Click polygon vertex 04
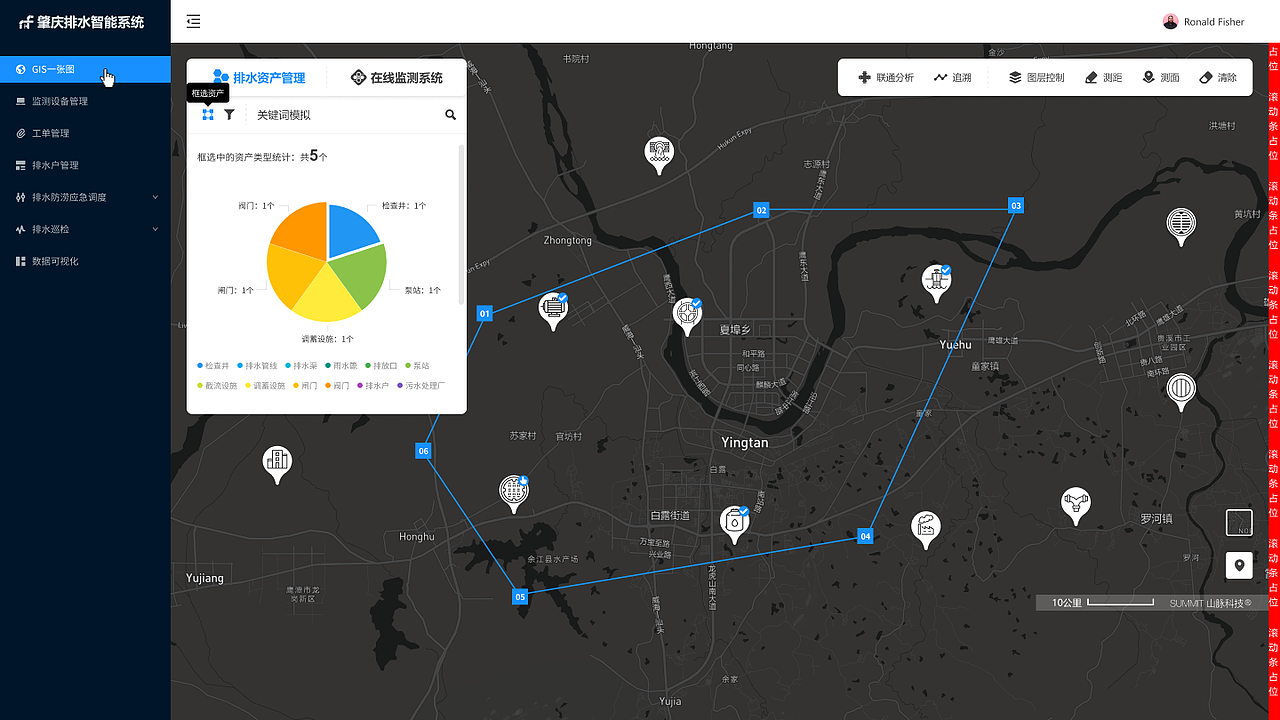Screen dimensions: 1280x720 point(866,536)
